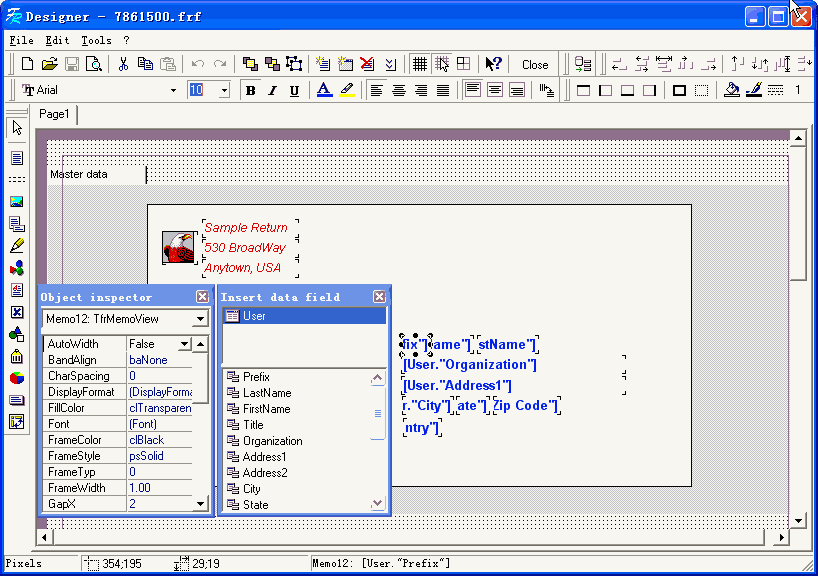This screenshot has height=576, width=818.
Task: Expand the font size dropdown
Action: tap(224, 90)
